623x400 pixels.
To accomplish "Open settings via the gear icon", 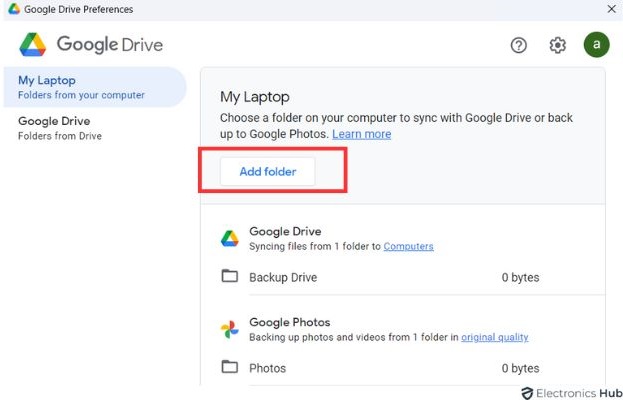I will [557, 45].
